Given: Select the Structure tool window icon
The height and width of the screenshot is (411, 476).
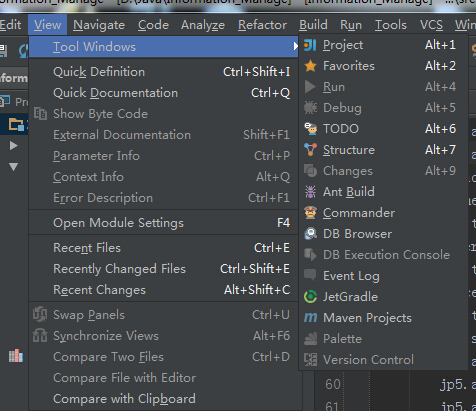Looking at the screenshot, I should coord(310,150).
